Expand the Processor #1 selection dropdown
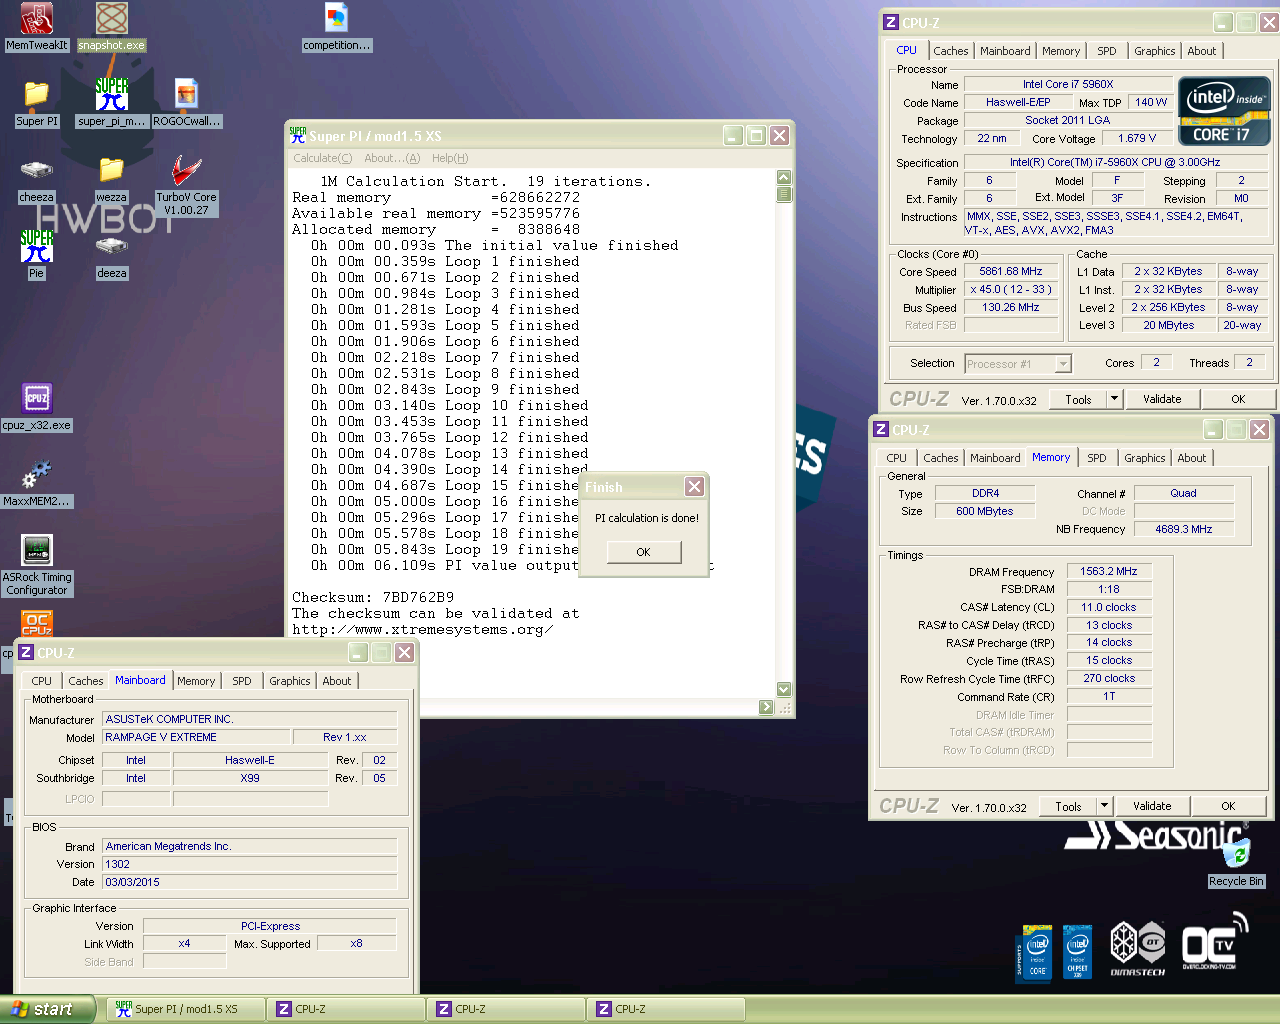The width and height of the screenshot is (1280, 1024). 1063,364
